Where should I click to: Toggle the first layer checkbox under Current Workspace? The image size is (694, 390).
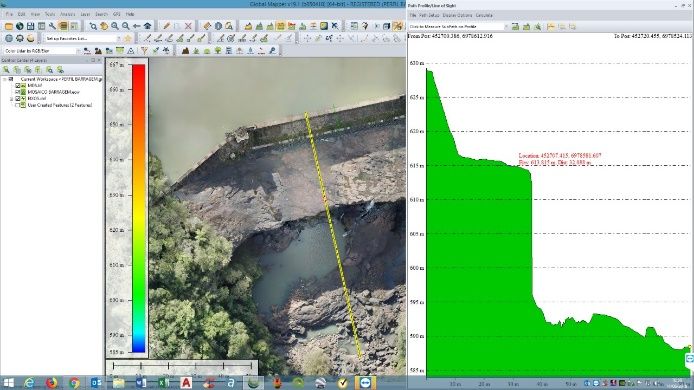click(x=18, y=85)
